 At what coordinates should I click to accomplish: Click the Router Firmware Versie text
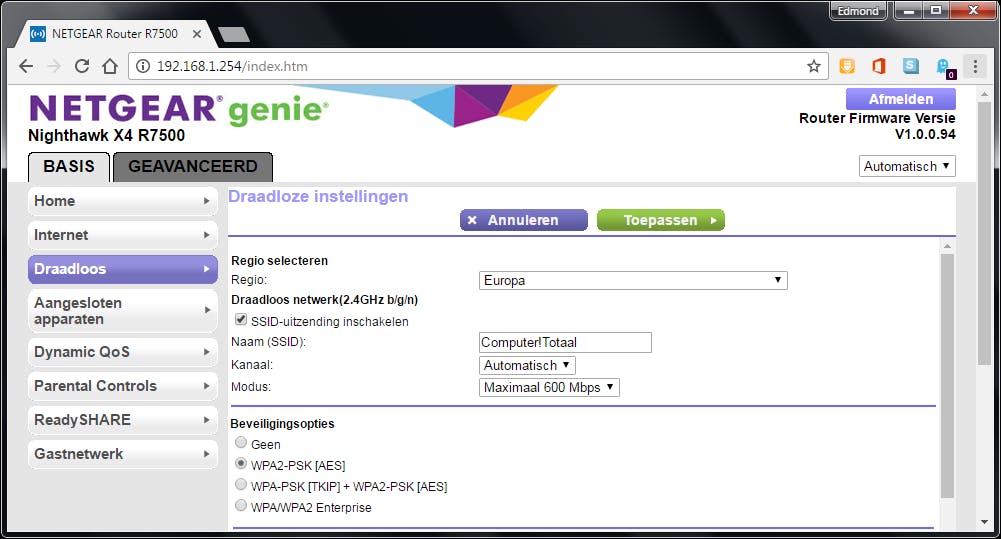[877, 118]
